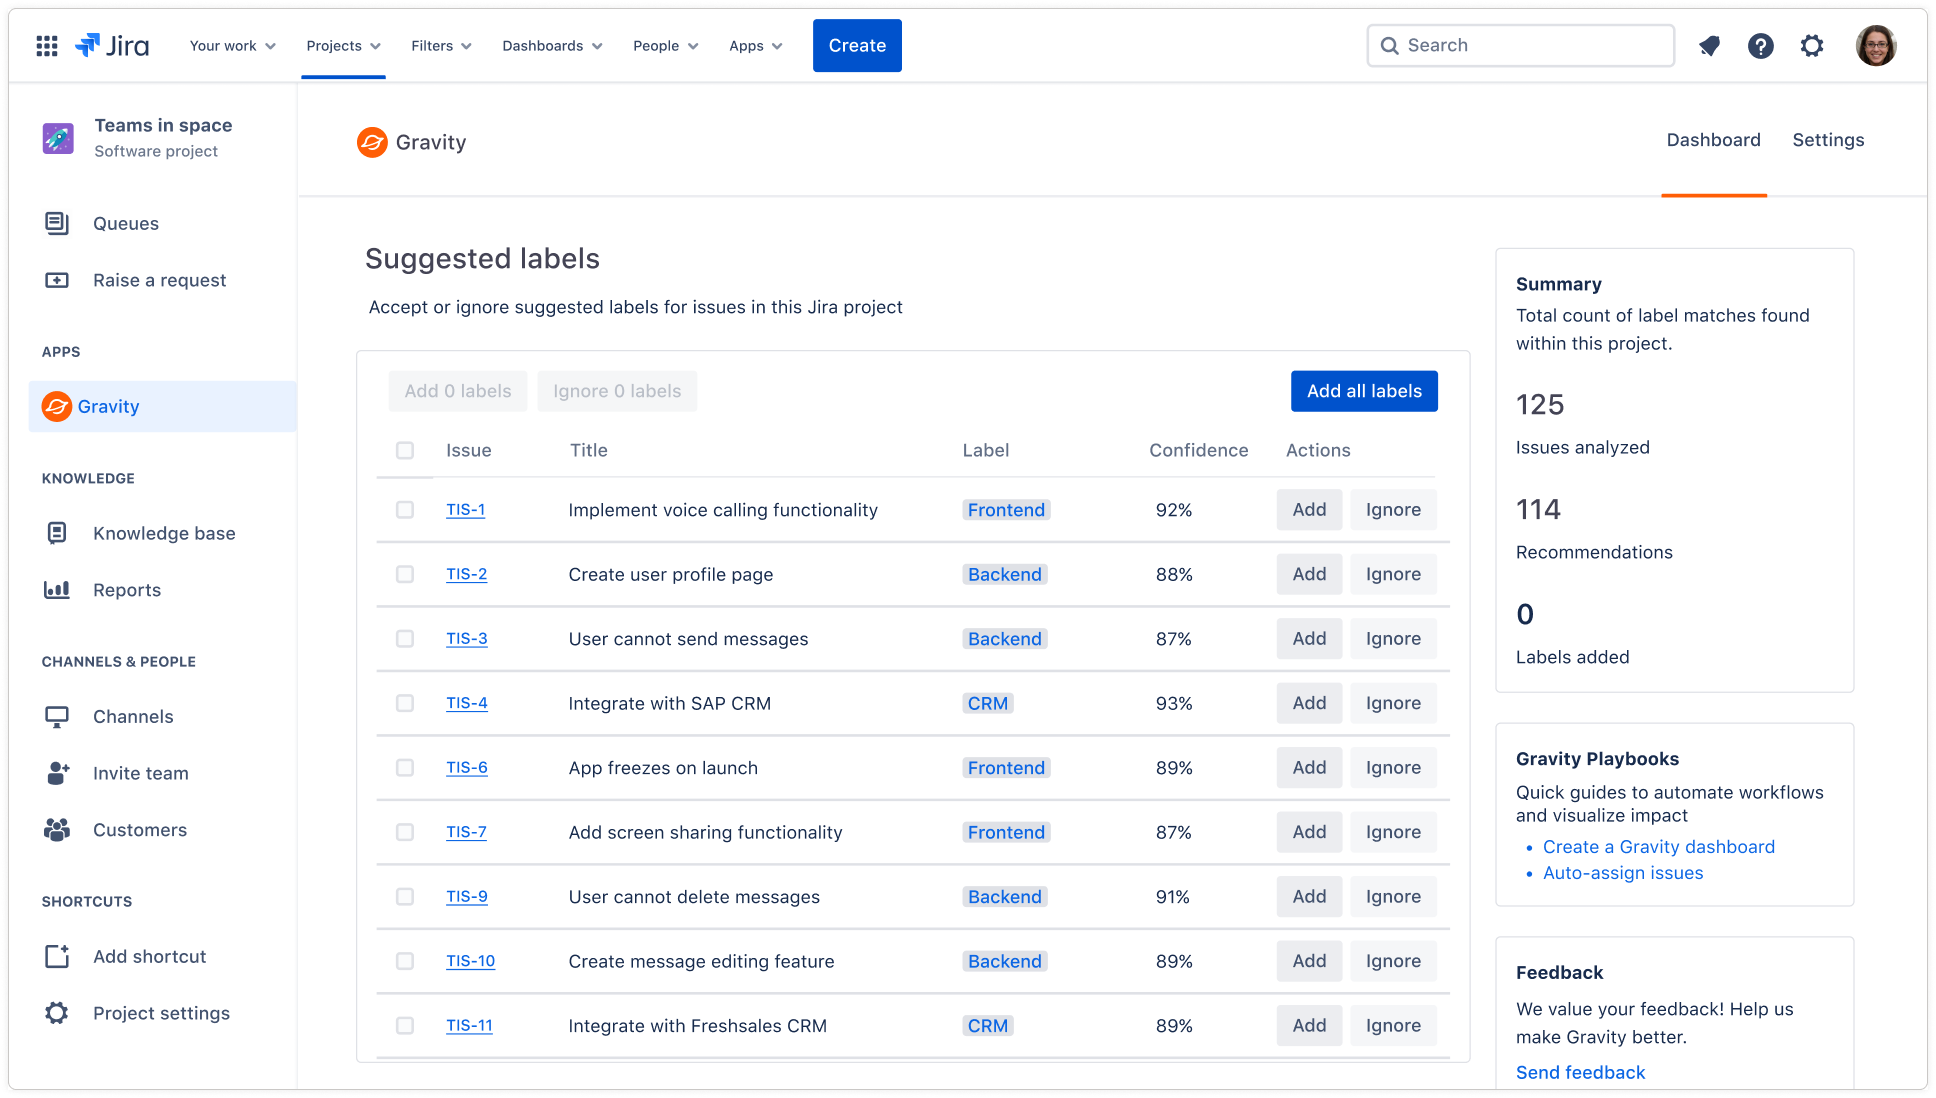Expand the Your work dropdown
This screenshot has height=1098, width=1936.
233,46
